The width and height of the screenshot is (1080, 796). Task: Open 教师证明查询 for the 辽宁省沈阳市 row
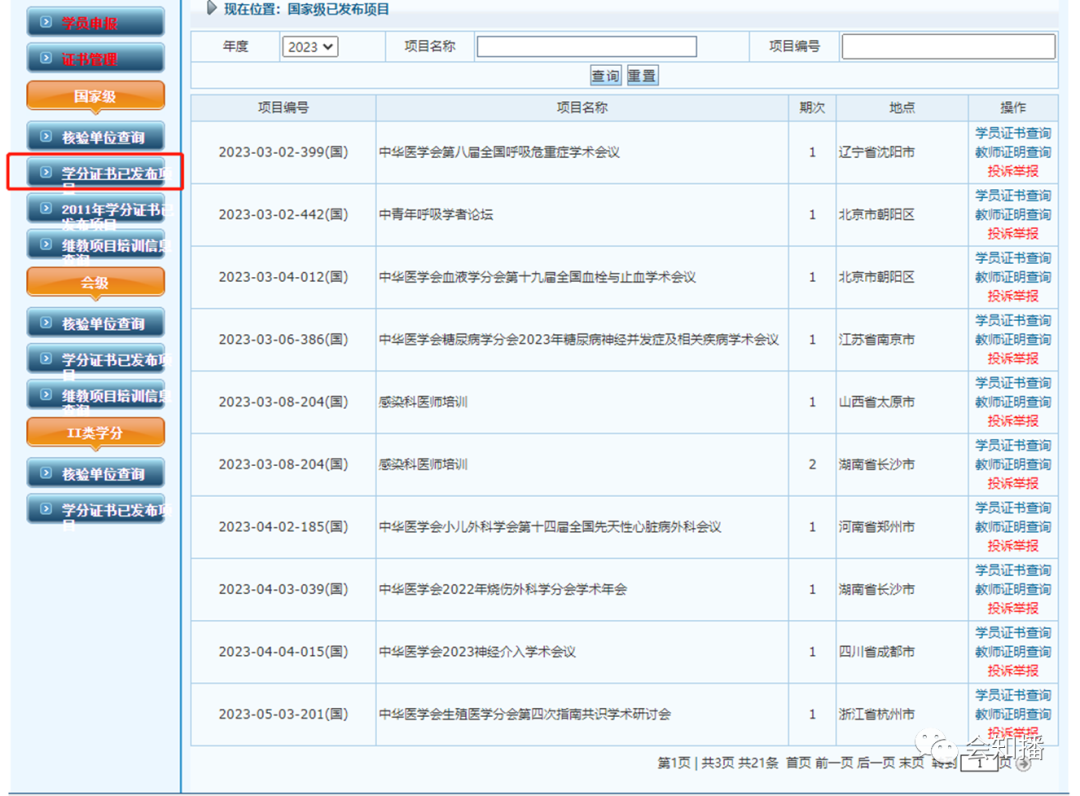(x=1013, y=152)
